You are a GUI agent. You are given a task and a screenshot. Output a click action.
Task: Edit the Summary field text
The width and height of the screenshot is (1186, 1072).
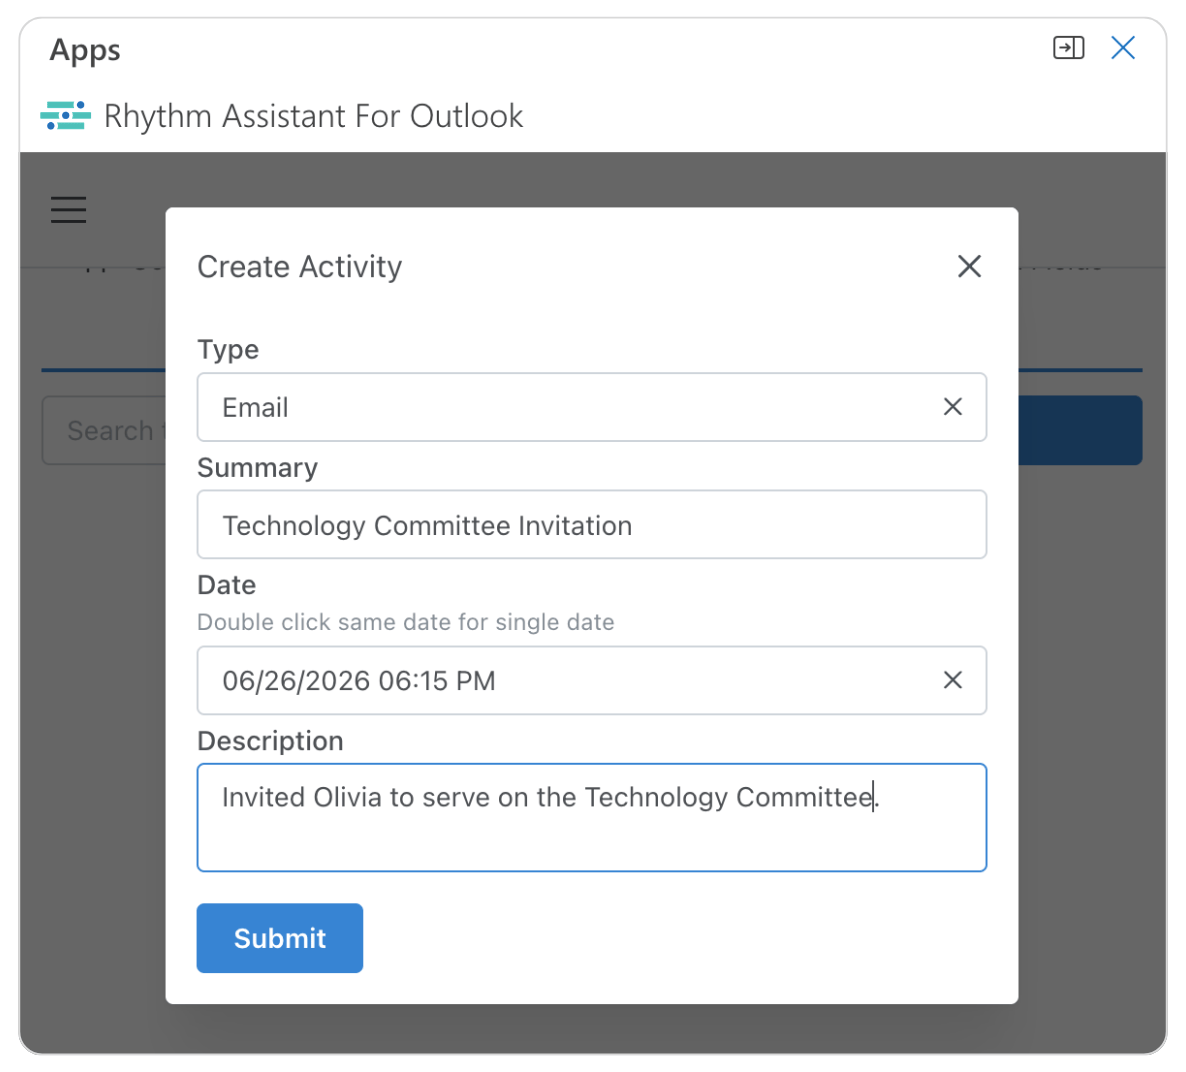click(x=591, y=525)
